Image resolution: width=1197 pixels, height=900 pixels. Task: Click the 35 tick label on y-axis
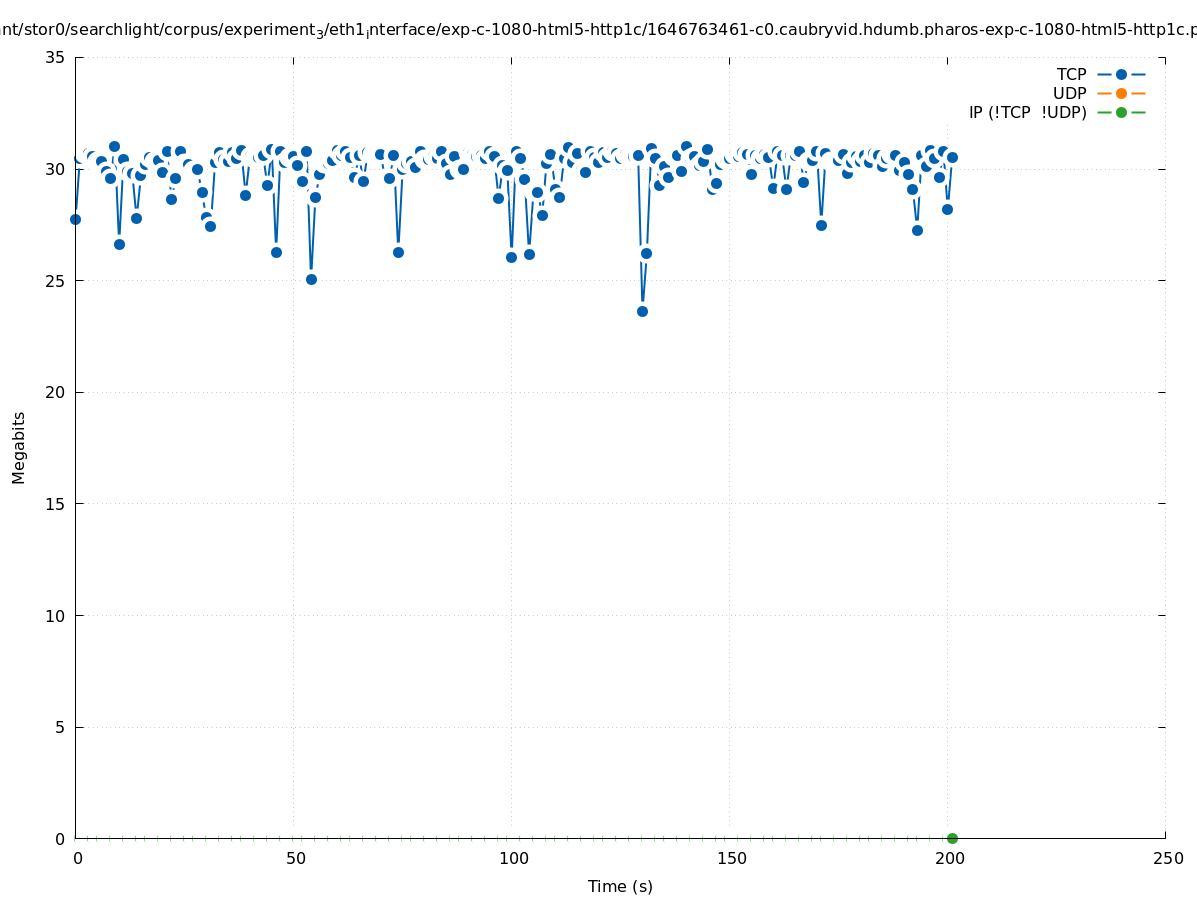pos(55,57)
